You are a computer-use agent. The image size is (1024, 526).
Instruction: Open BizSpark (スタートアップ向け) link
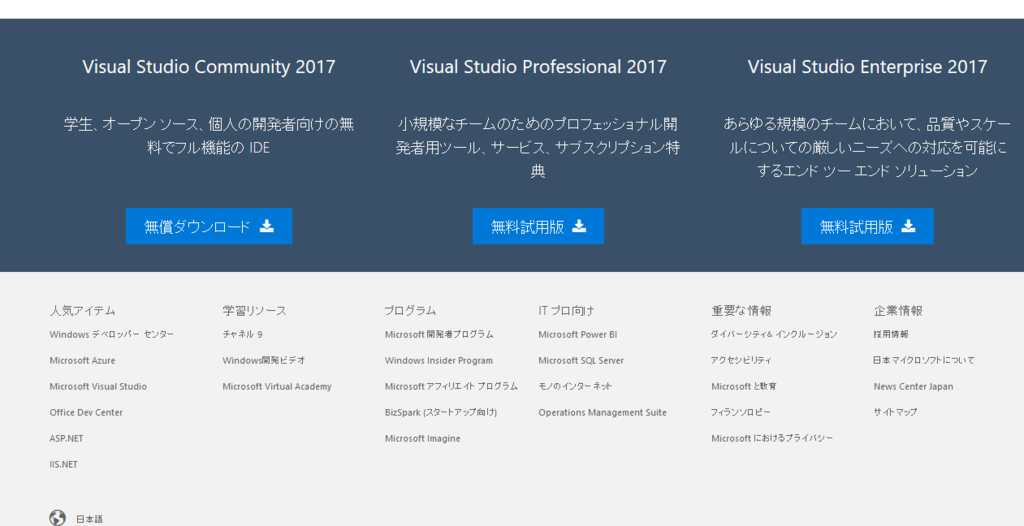point(441,413)
